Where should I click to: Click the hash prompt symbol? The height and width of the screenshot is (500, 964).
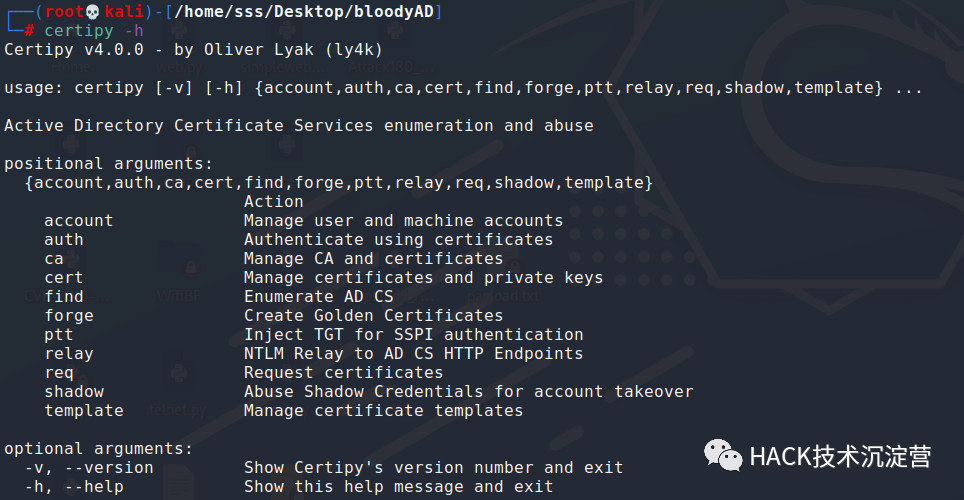click(x=29, y=30)
